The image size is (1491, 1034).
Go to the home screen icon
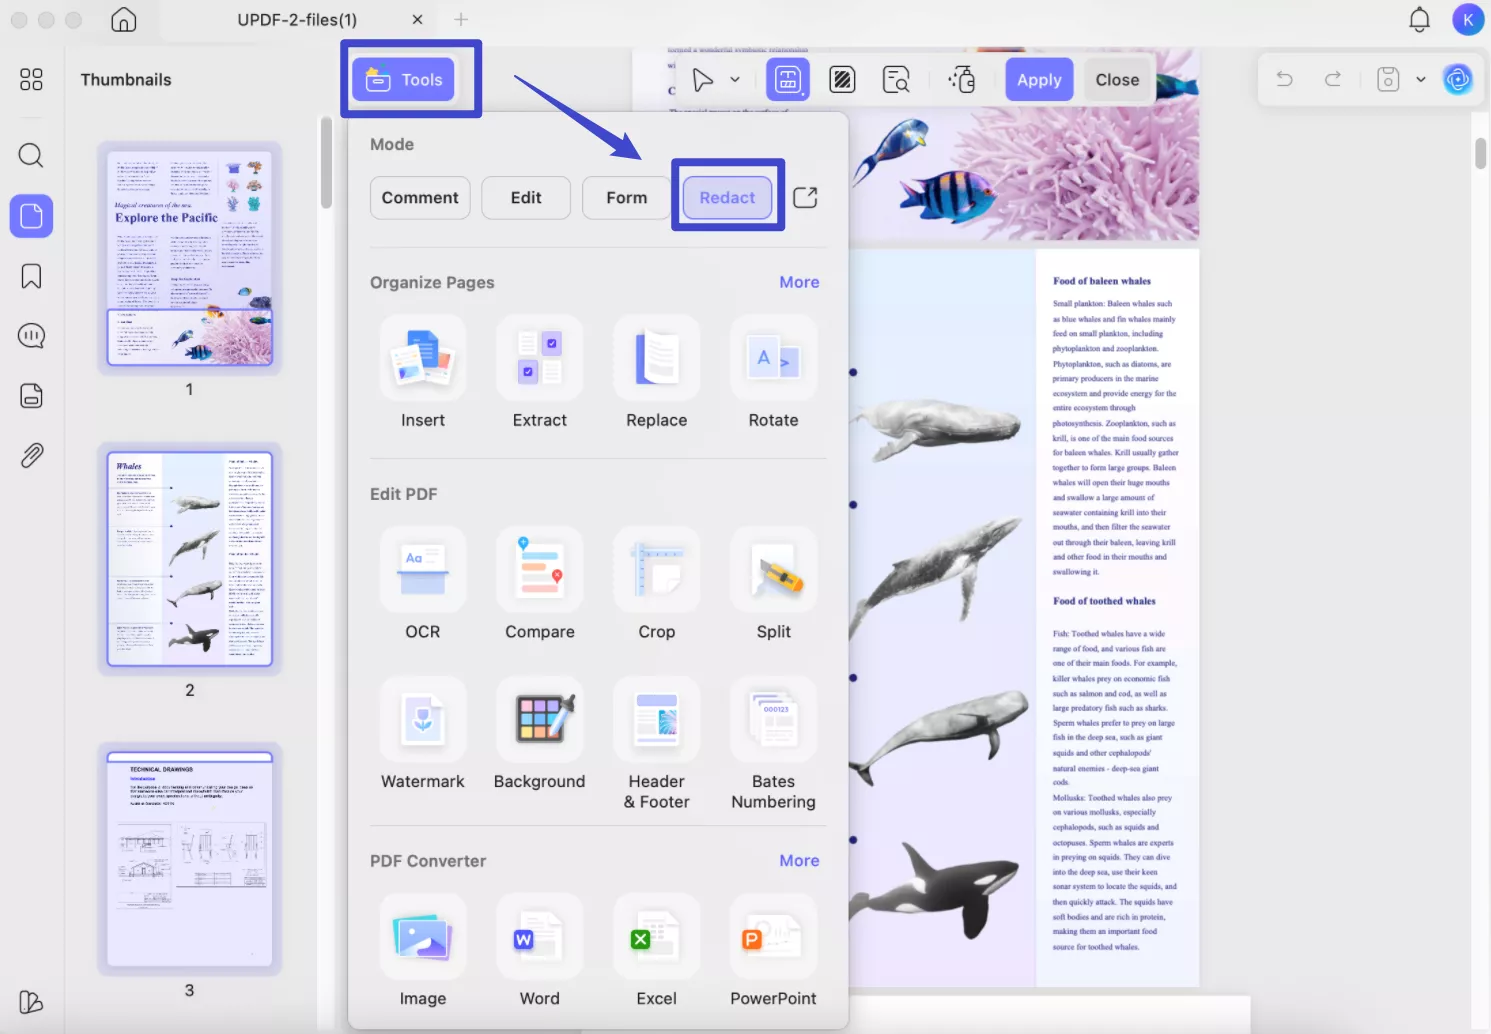(x=124, y=19)
